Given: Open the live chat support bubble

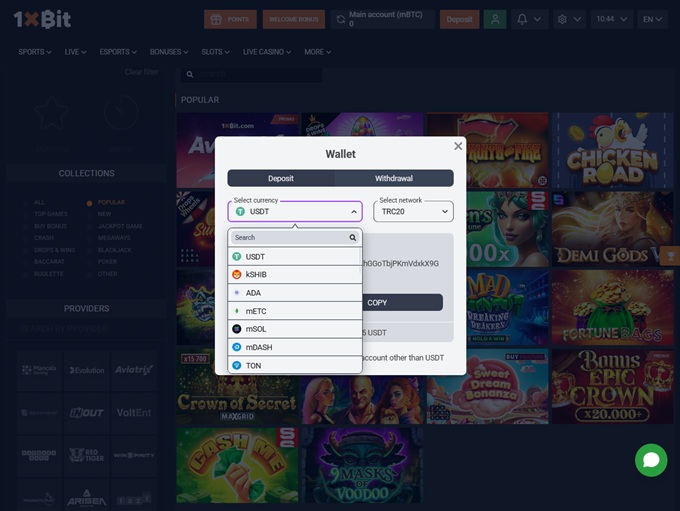Looking at the screenshot, I should click(650, 460).
